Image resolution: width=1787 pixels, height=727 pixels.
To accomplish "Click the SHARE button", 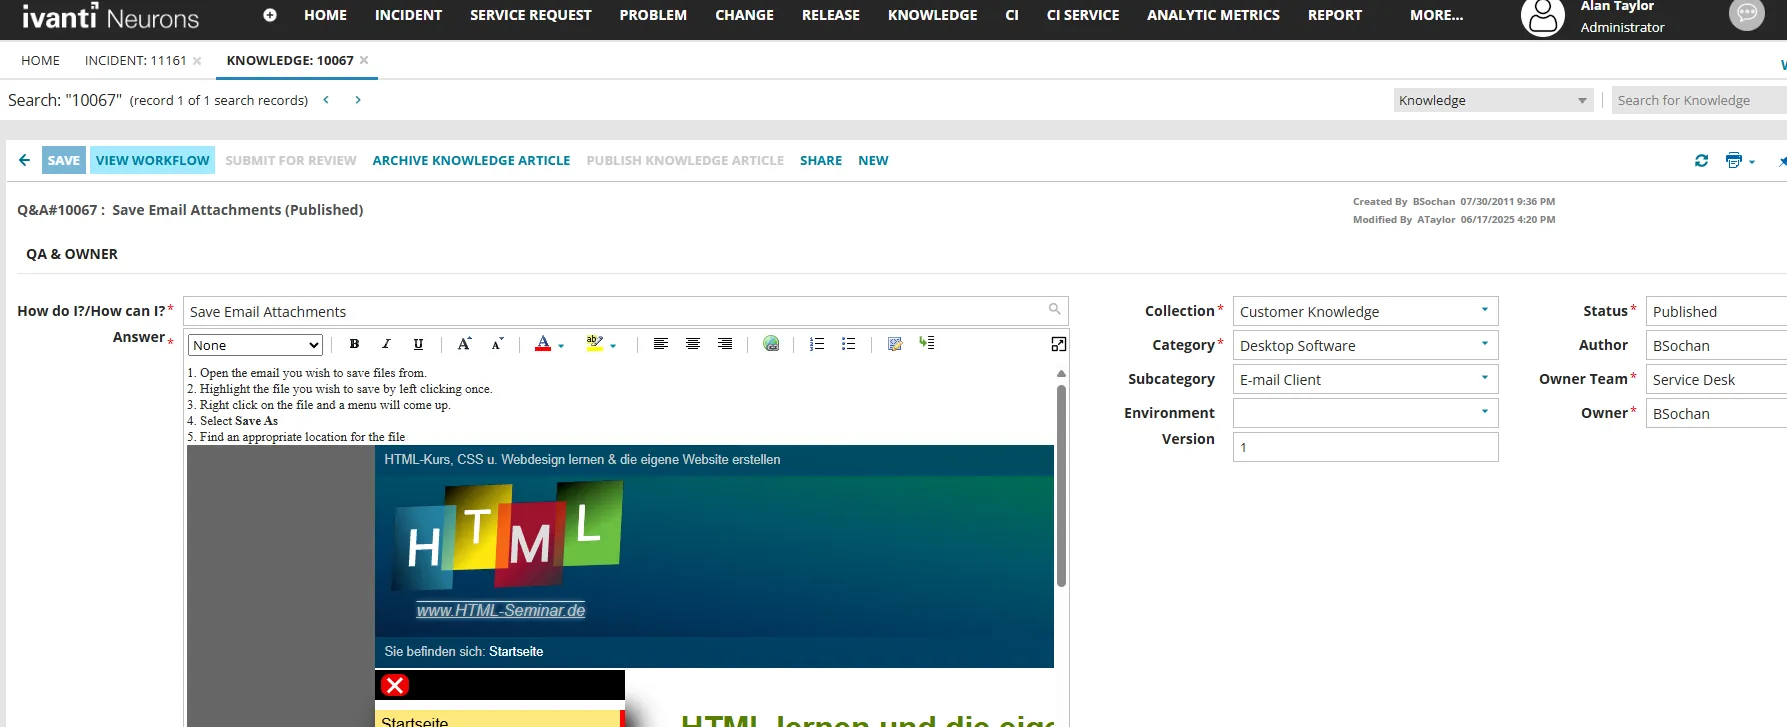I will tap(821, 160).
